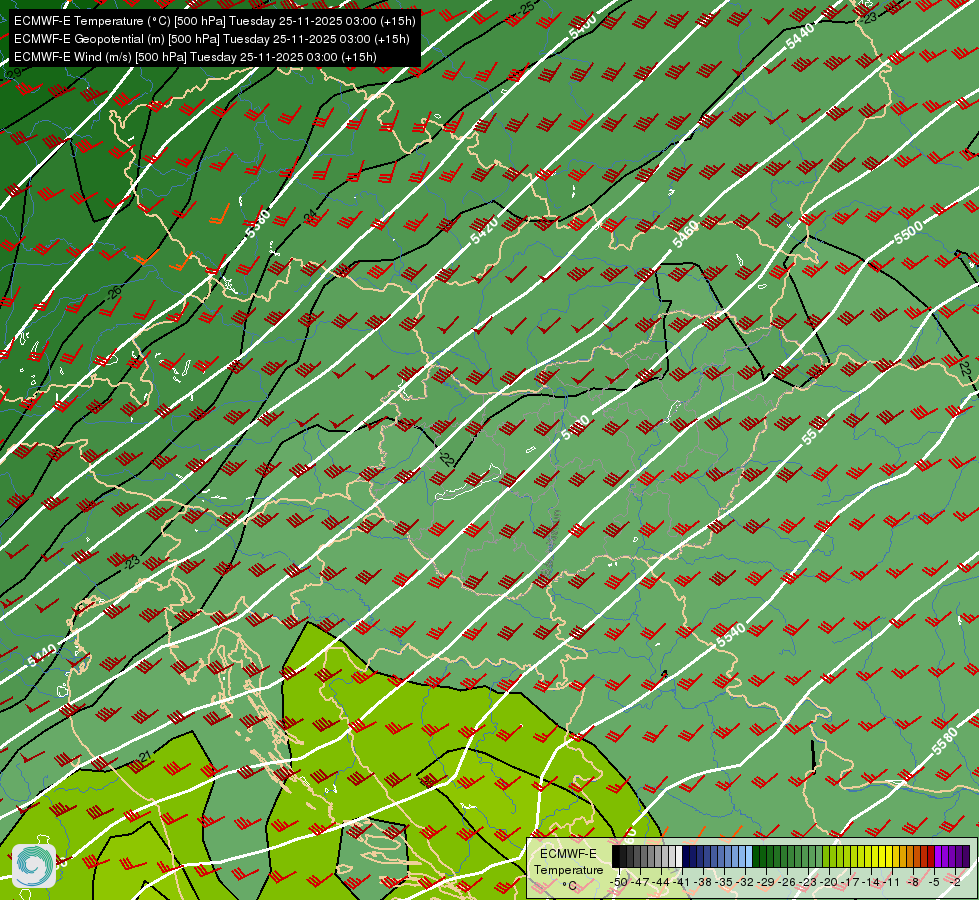This screenshot has width=979, height=900.
Task: Click the -23 isotherm label on left
Action: click(x=131, y=561)
